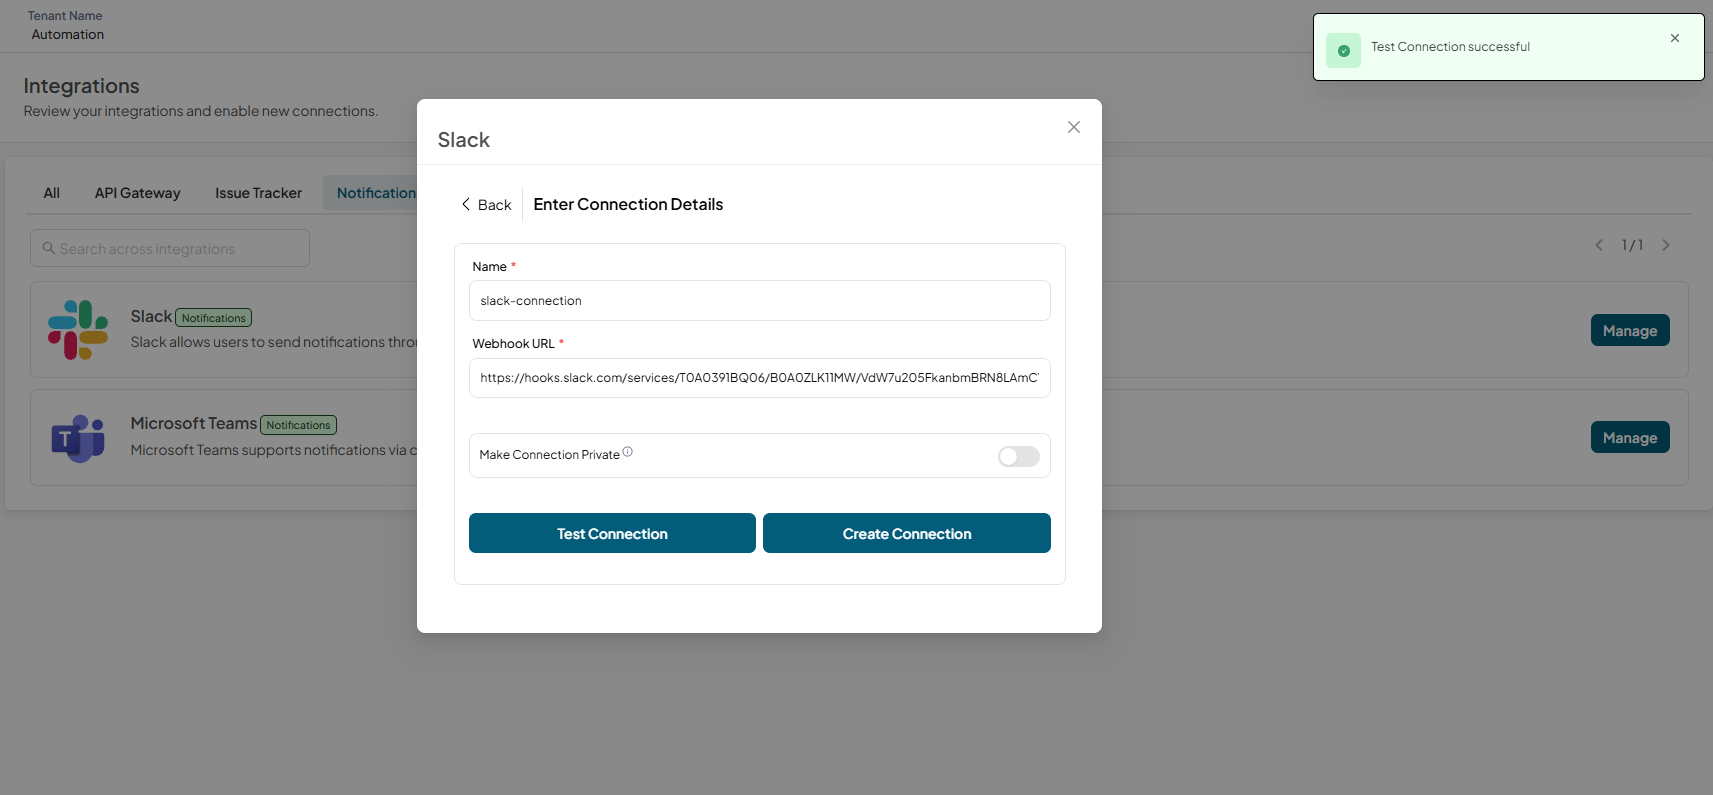The width and height of the screenshot is (1713, 795).
Task: Focus the Webhook URL input field
Action: [760, 378]
